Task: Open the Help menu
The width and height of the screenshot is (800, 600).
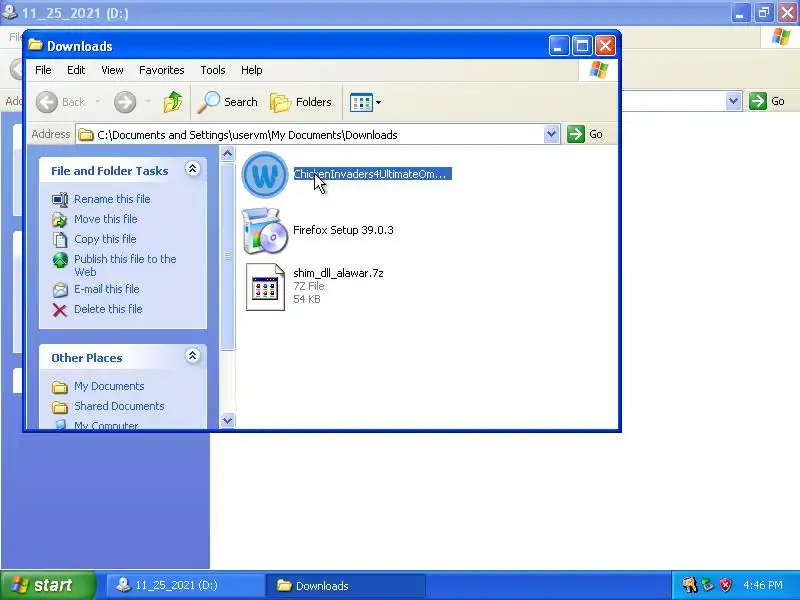Action: (x=252, y=70)
